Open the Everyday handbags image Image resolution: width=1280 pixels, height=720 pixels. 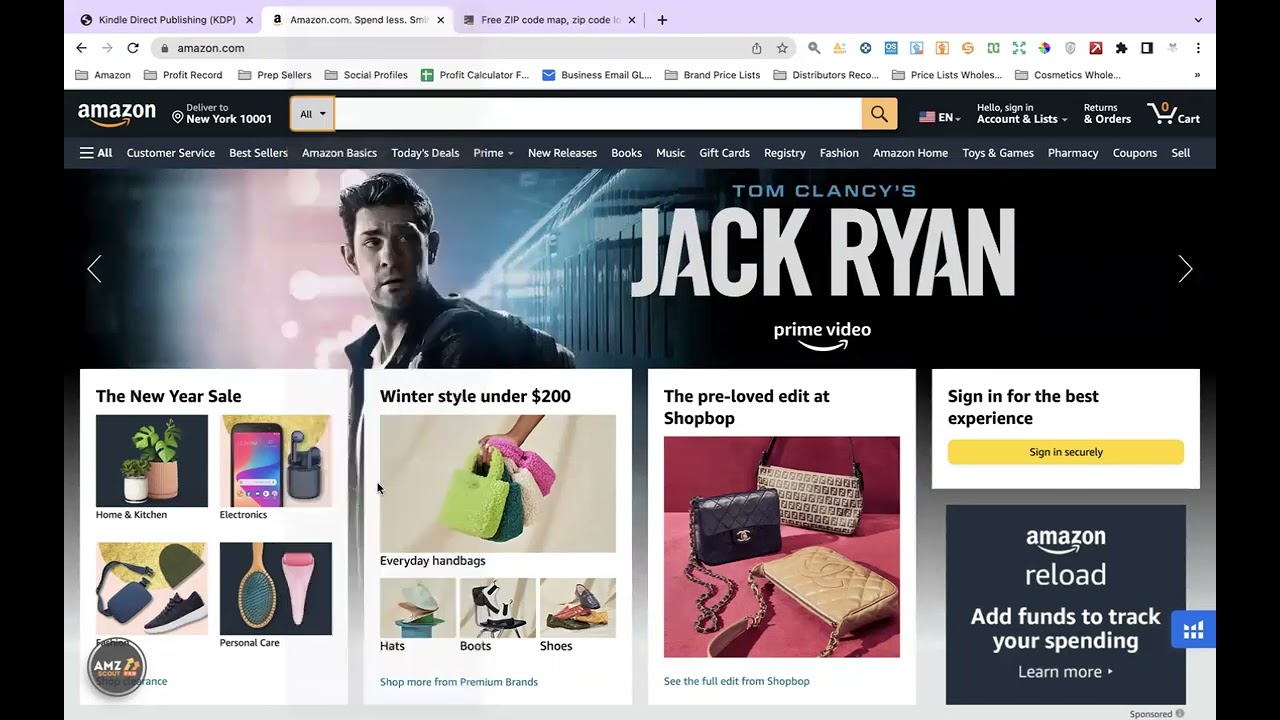[498, 484]
